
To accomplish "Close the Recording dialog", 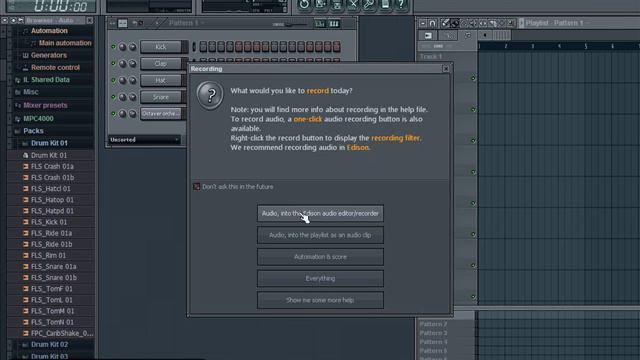I will tap(446, 69).
